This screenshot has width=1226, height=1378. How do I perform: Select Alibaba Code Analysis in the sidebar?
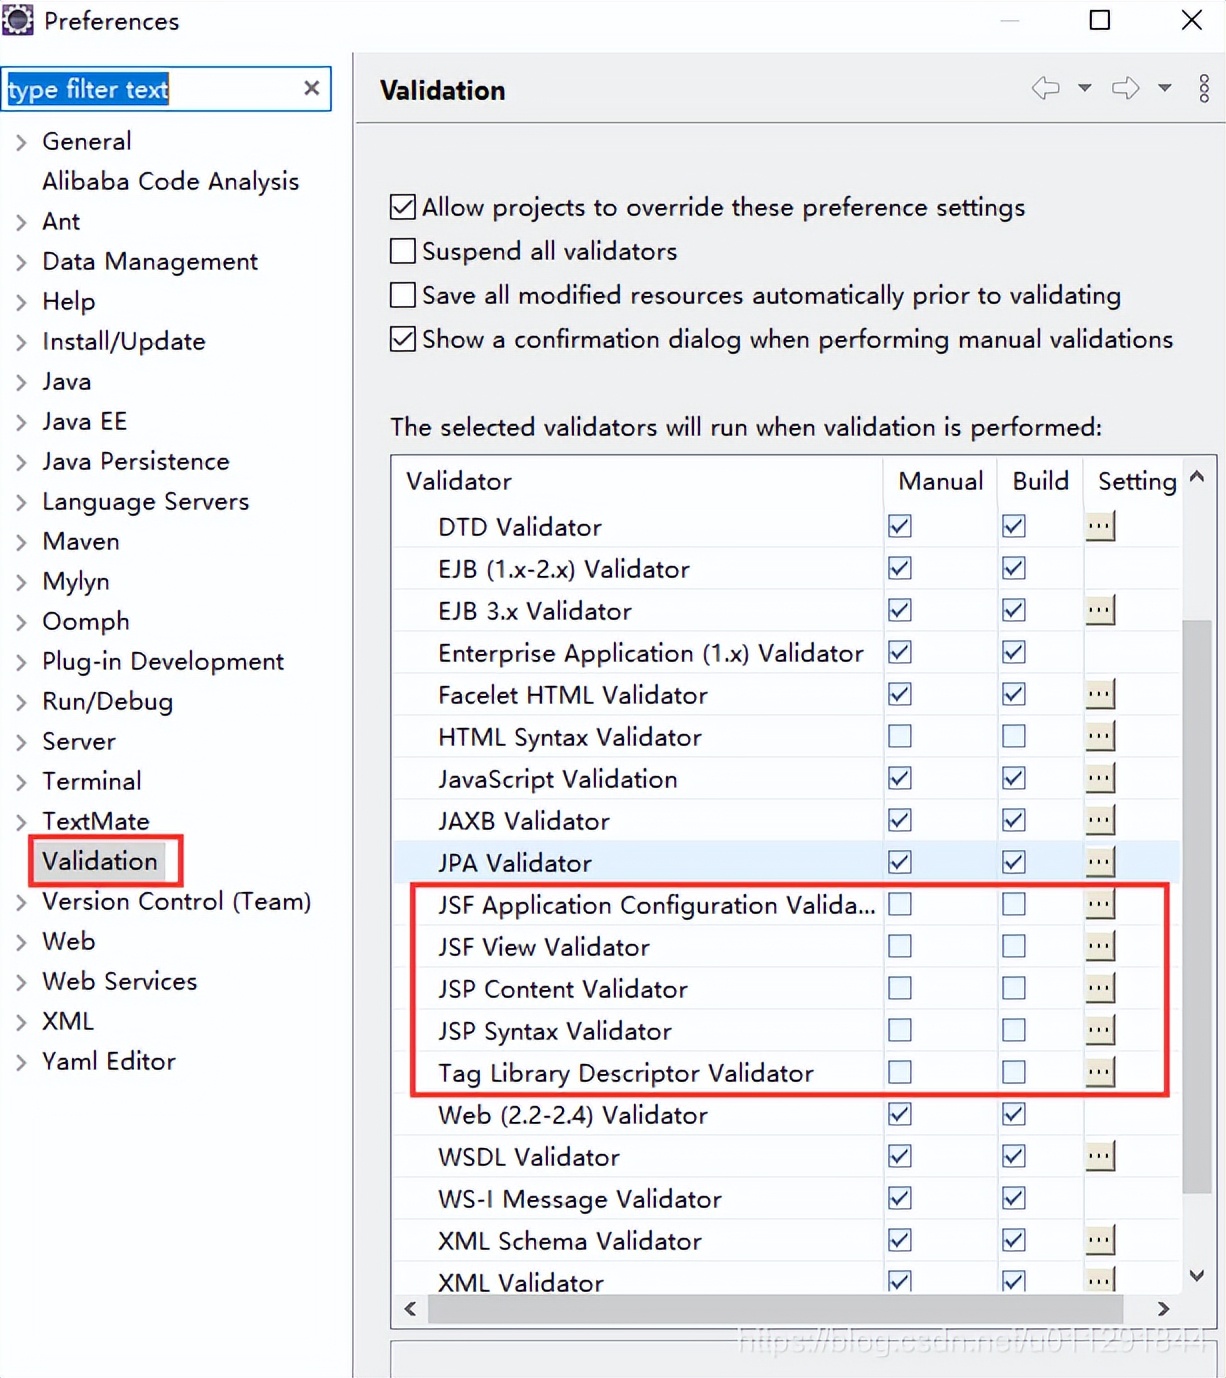(170, 181)
